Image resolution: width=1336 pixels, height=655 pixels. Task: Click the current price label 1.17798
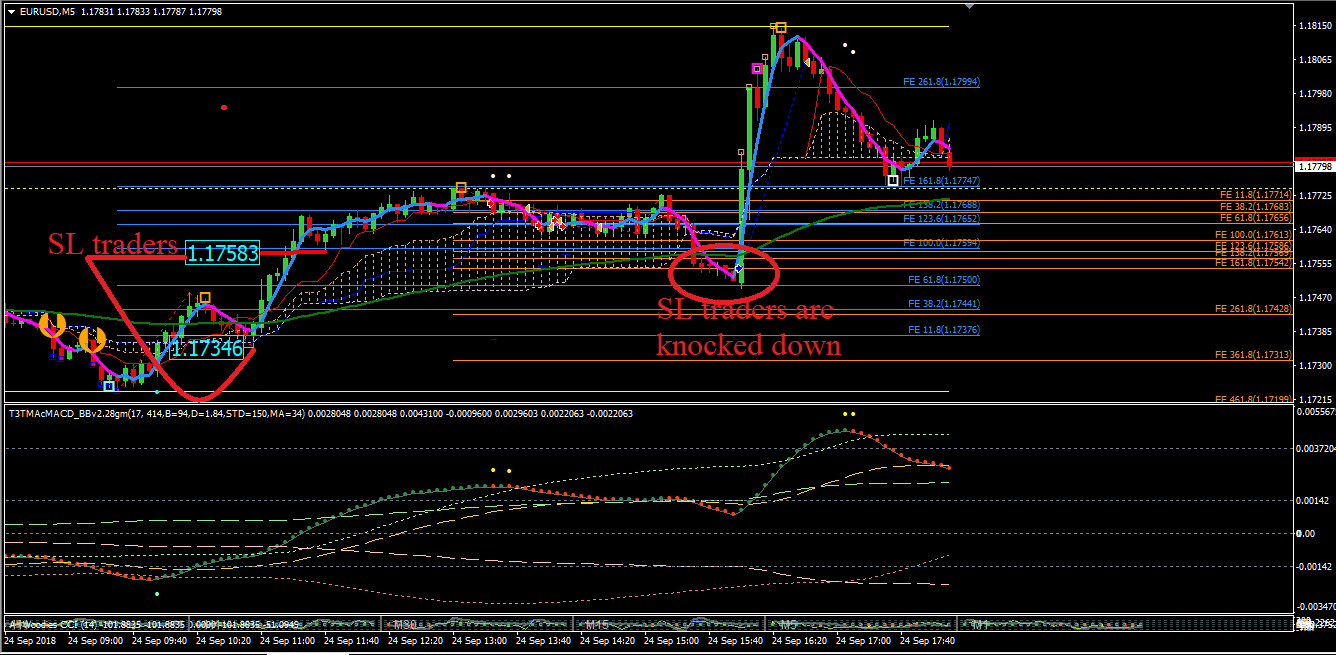coord(1314,167)
